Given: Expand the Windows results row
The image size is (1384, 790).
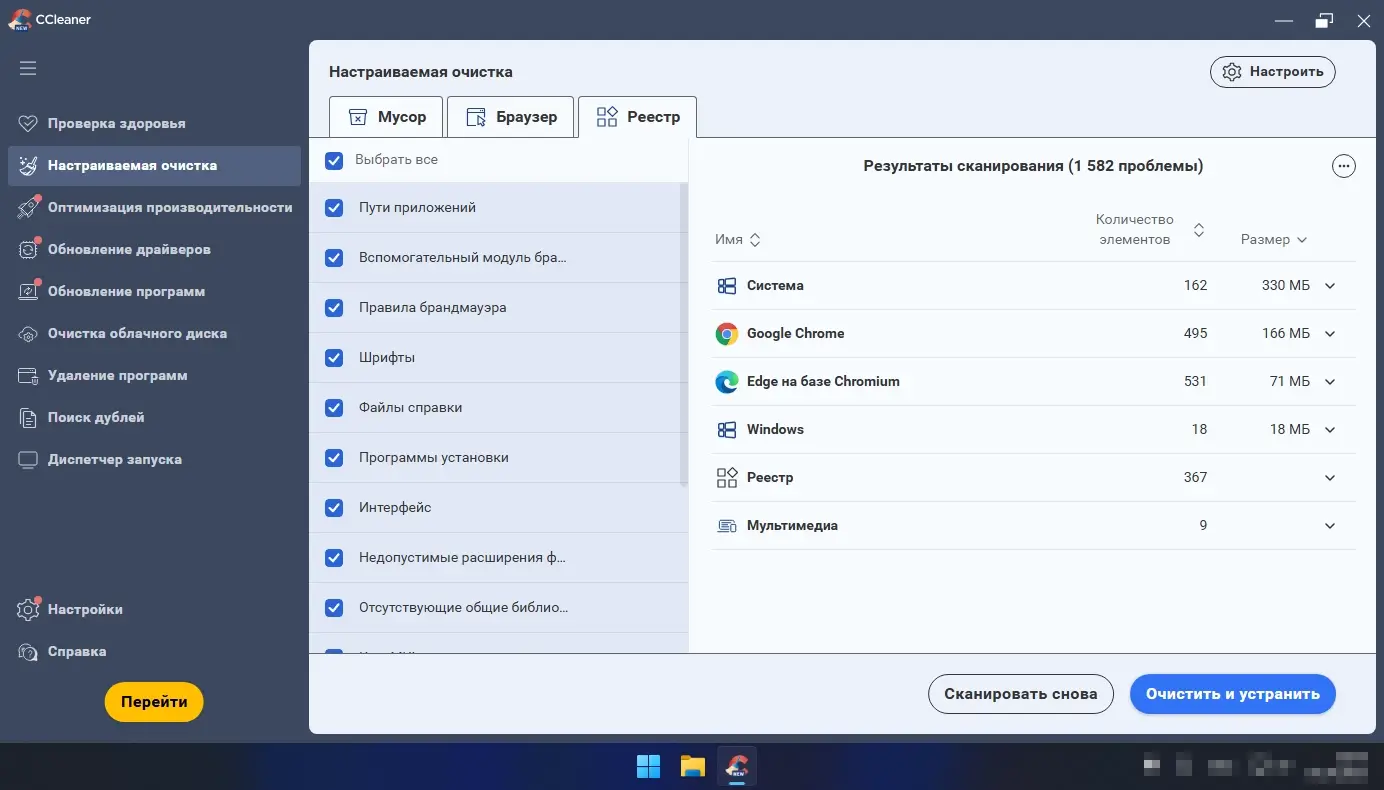Looking at the screenshot, I should pos(1330,430).
